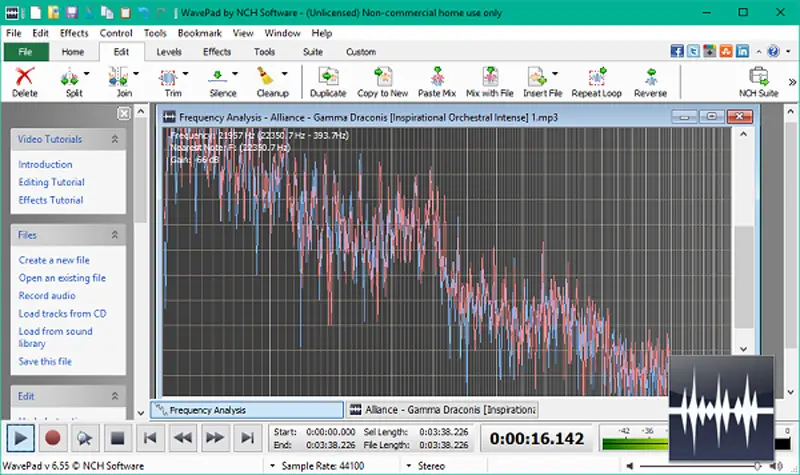This screenshot has height=475, width=800.
Task: Open the NCH Suite toolbar button
Action: coord(758,80)
